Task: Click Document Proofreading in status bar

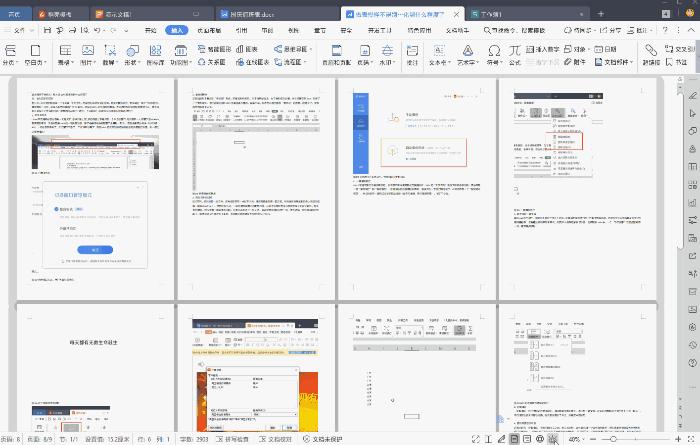Action: pos(275,439)
